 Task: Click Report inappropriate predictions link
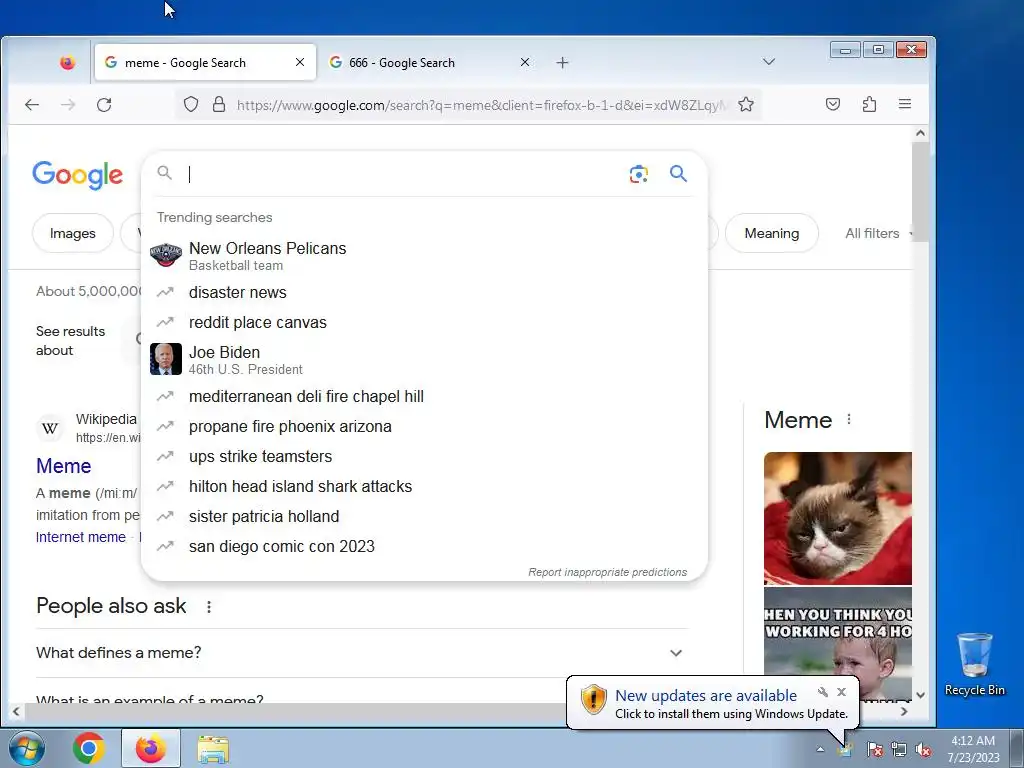point(607,572)
